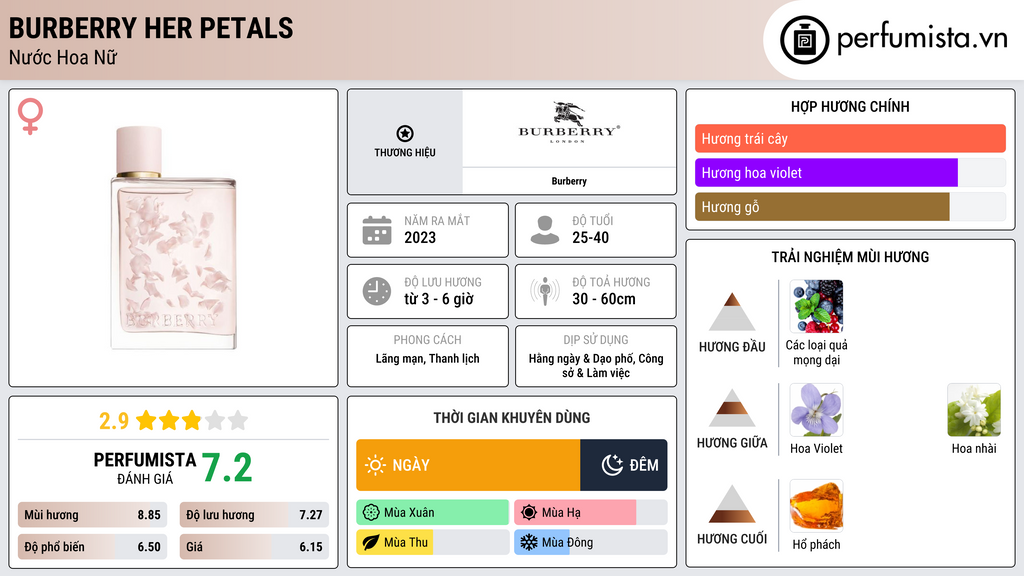Click the perfumista.vn perfume bottle logo icon
The image size is (1024, 576).
coord(804,40)
